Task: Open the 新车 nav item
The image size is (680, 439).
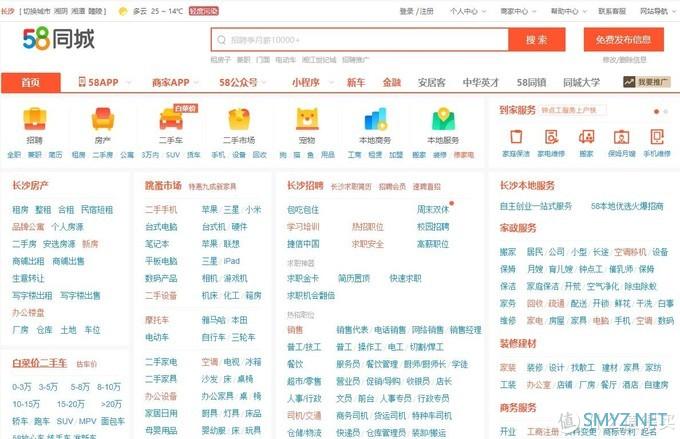Action: [356, 82]
